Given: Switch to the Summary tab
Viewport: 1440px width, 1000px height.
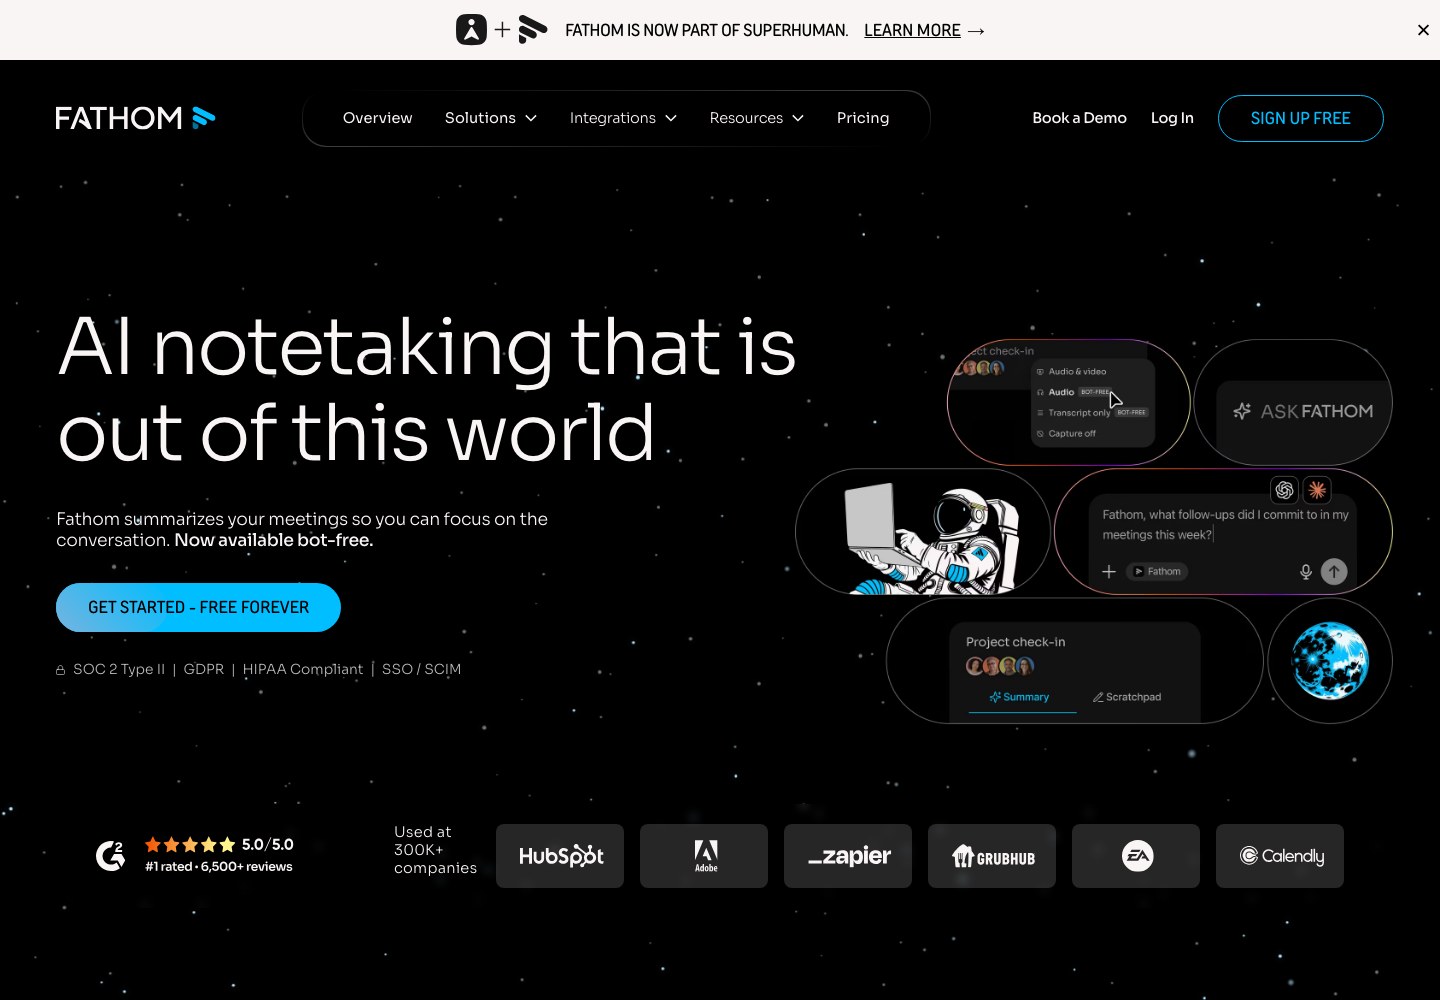Looking at the screenshot, I should coord(1020,697).
